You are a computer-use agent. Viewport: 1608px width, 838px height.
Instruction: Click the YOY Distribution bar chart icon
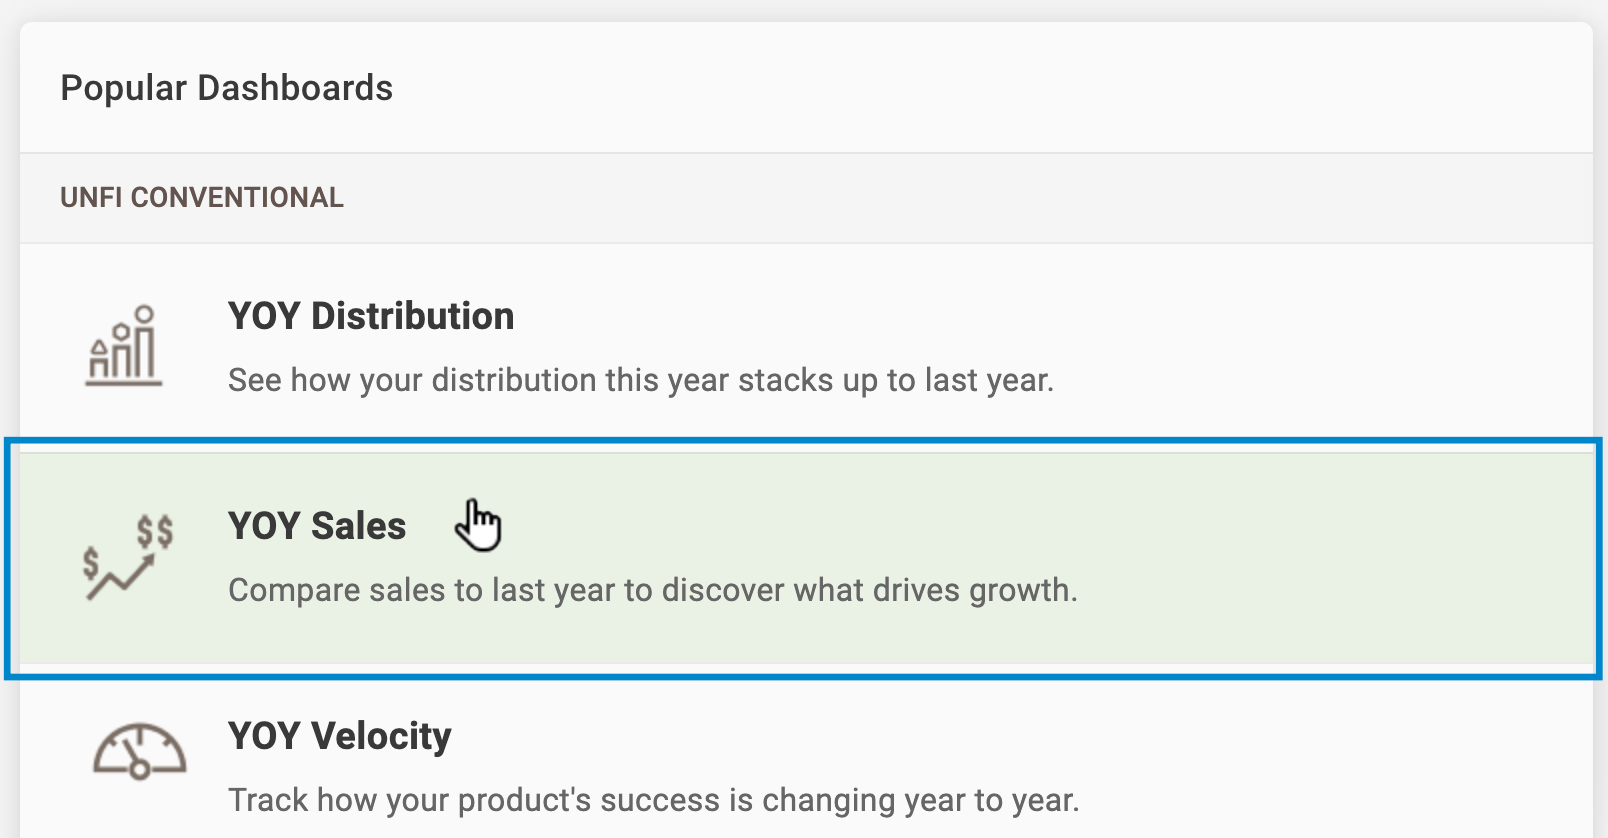124,346
